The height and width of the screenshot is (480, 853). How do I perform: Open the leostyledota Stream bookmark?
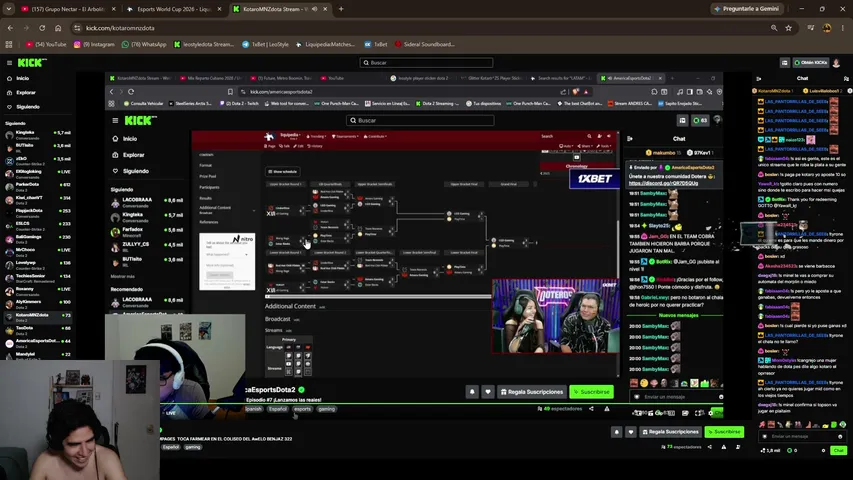click(204, 45)
